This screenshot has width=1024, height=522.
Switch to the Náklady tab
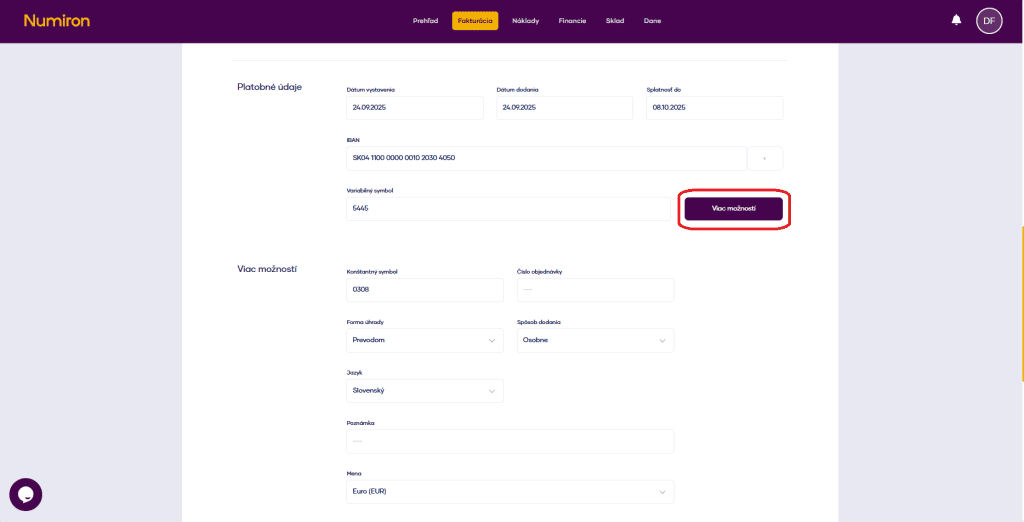[525, 21]
